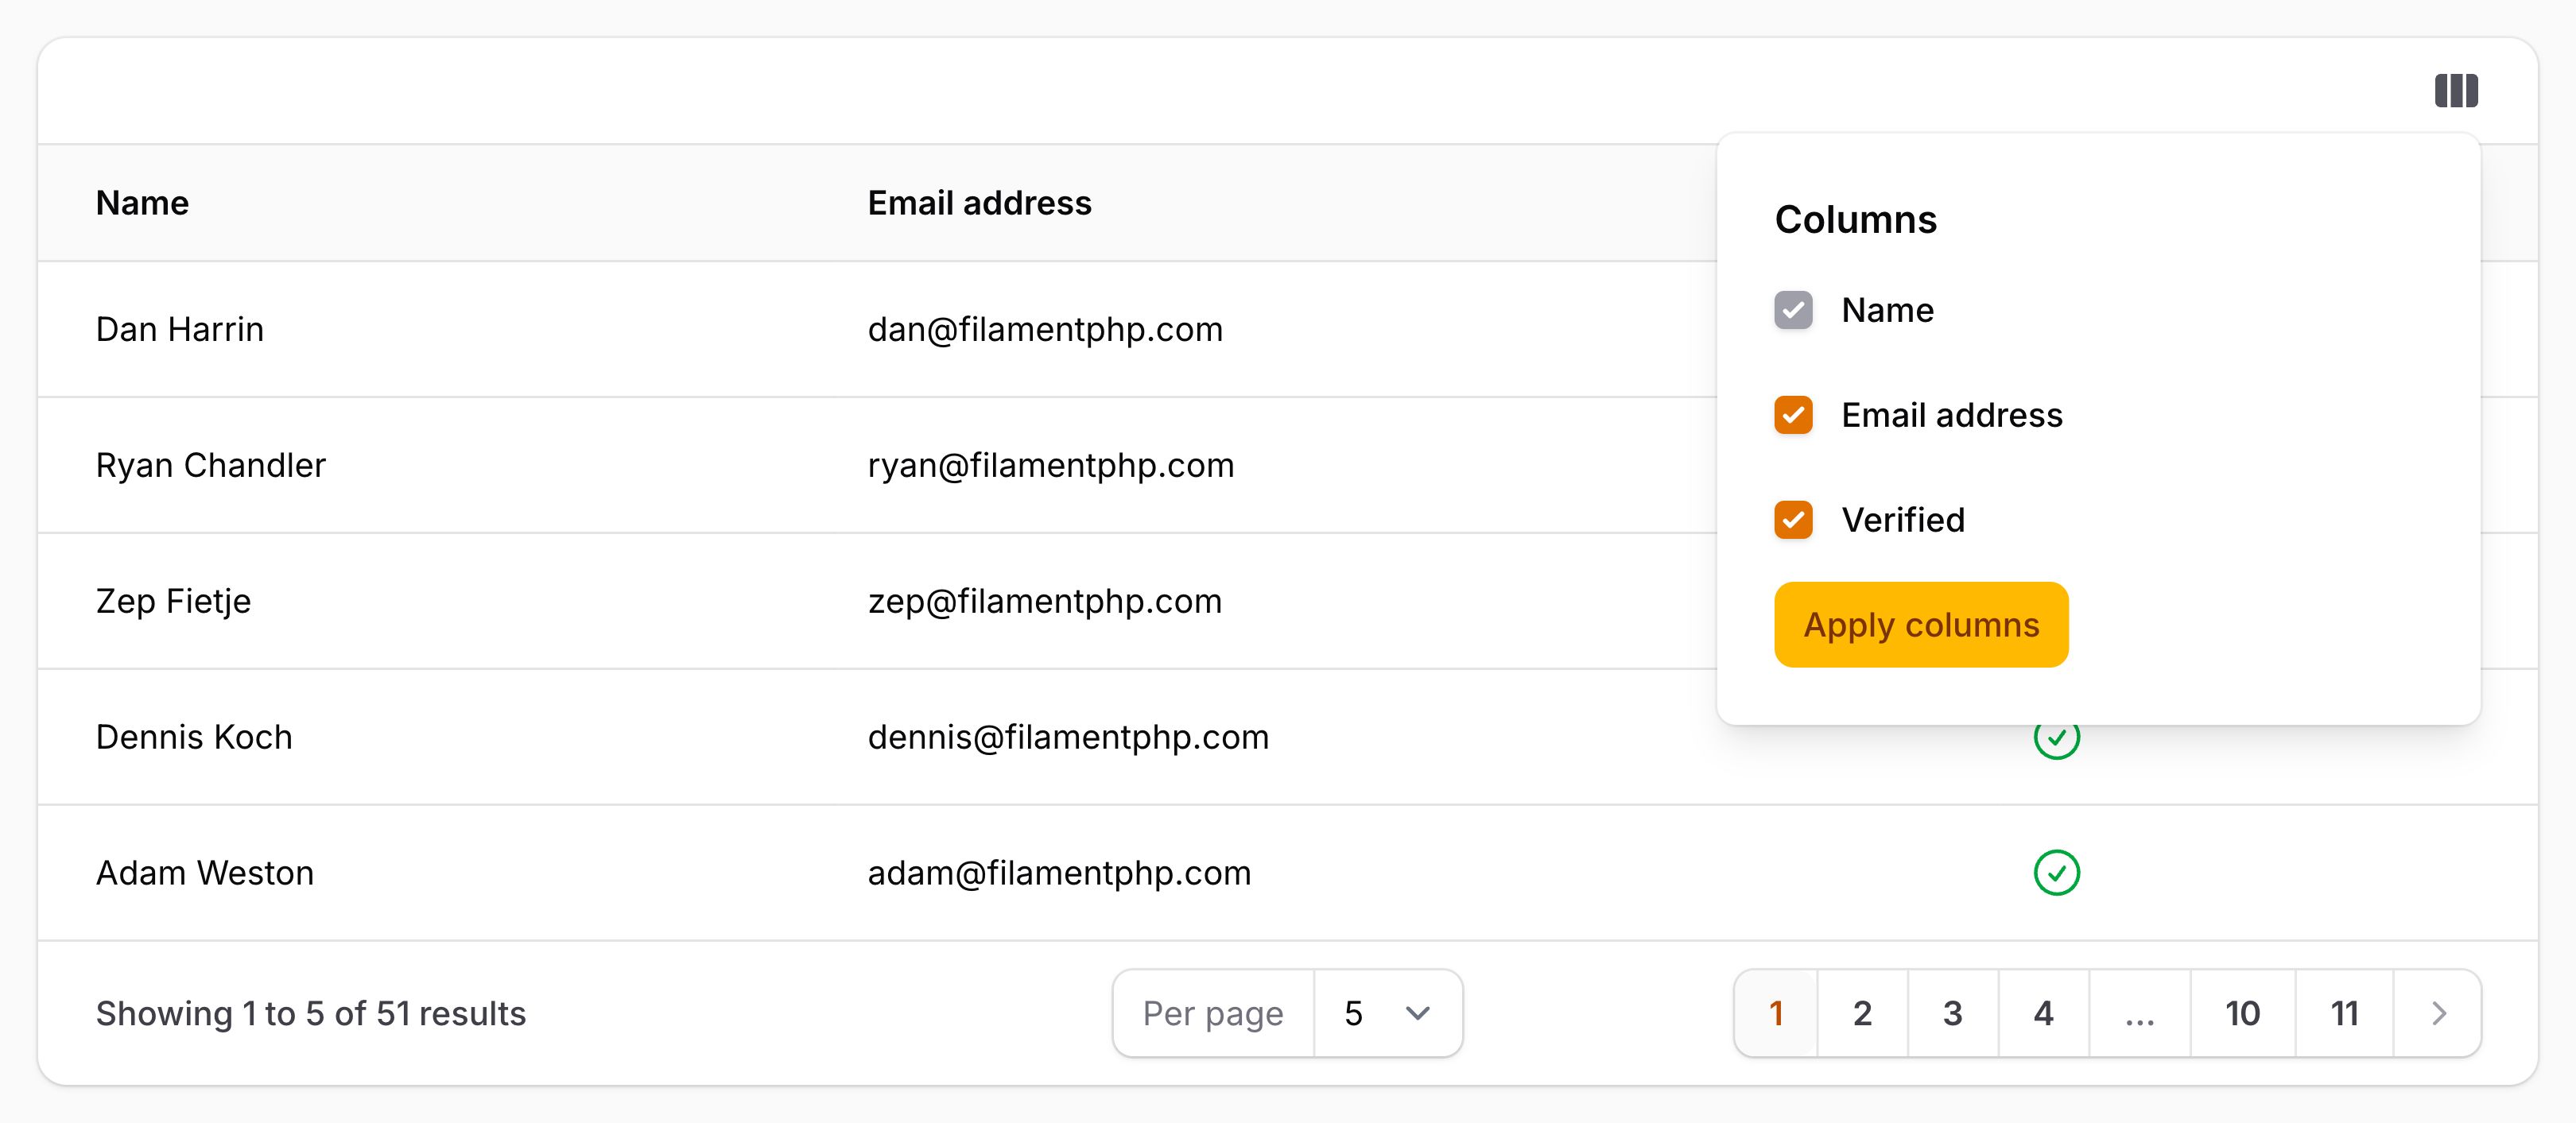Screen dimensions: 2576x1123
Task: Uncheck the Verified column checkbox
Action: pos(1793,519)
